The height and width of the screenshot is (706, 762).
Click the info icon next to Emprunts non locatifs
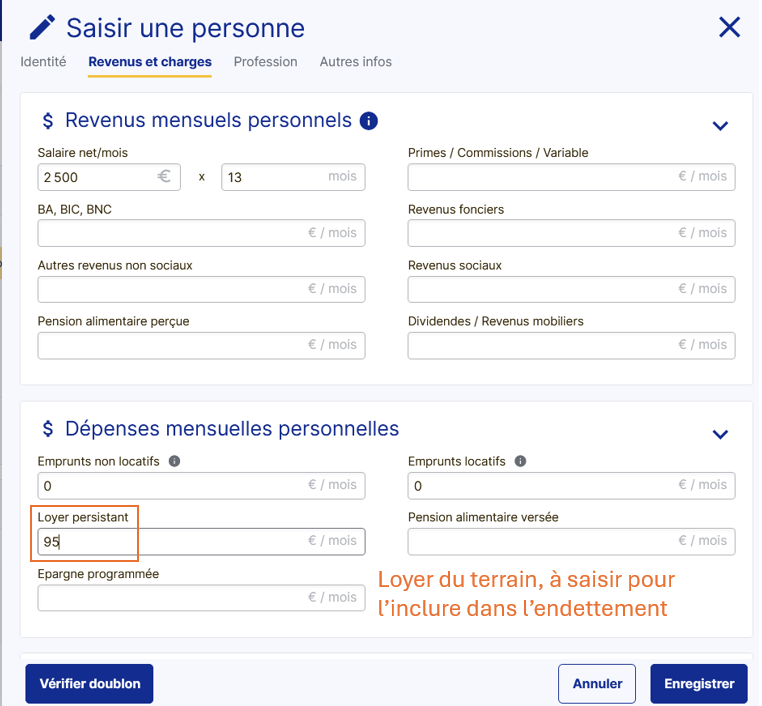point(174,462)
